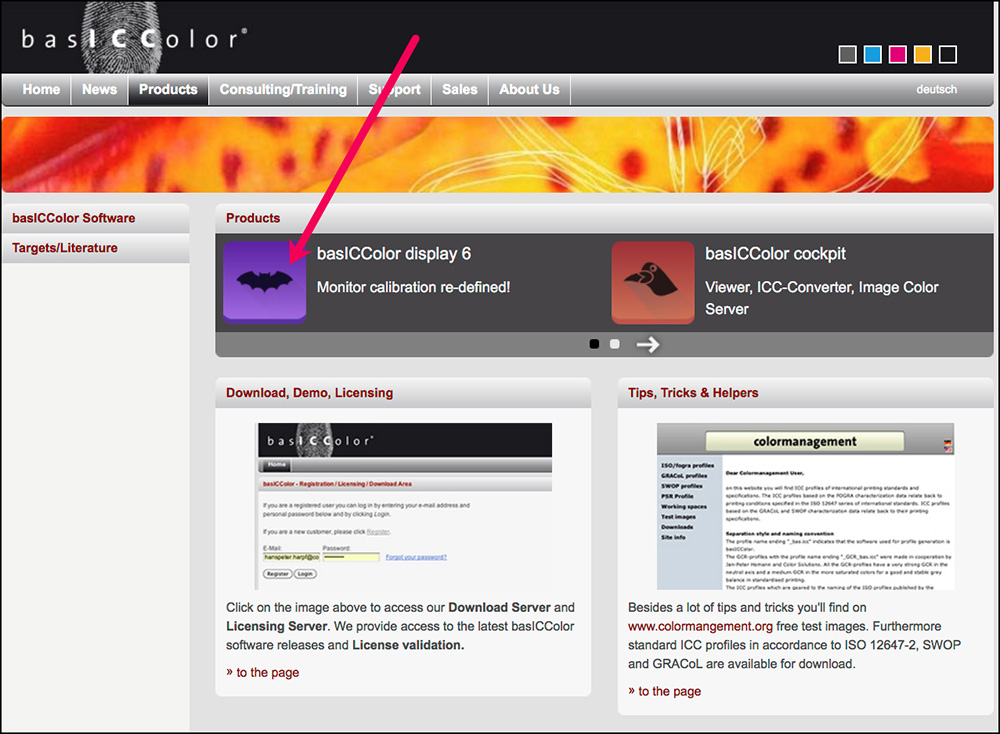Switch language via the deutsch link
The width and height of the screenshot is (1000, 734).
936,89
